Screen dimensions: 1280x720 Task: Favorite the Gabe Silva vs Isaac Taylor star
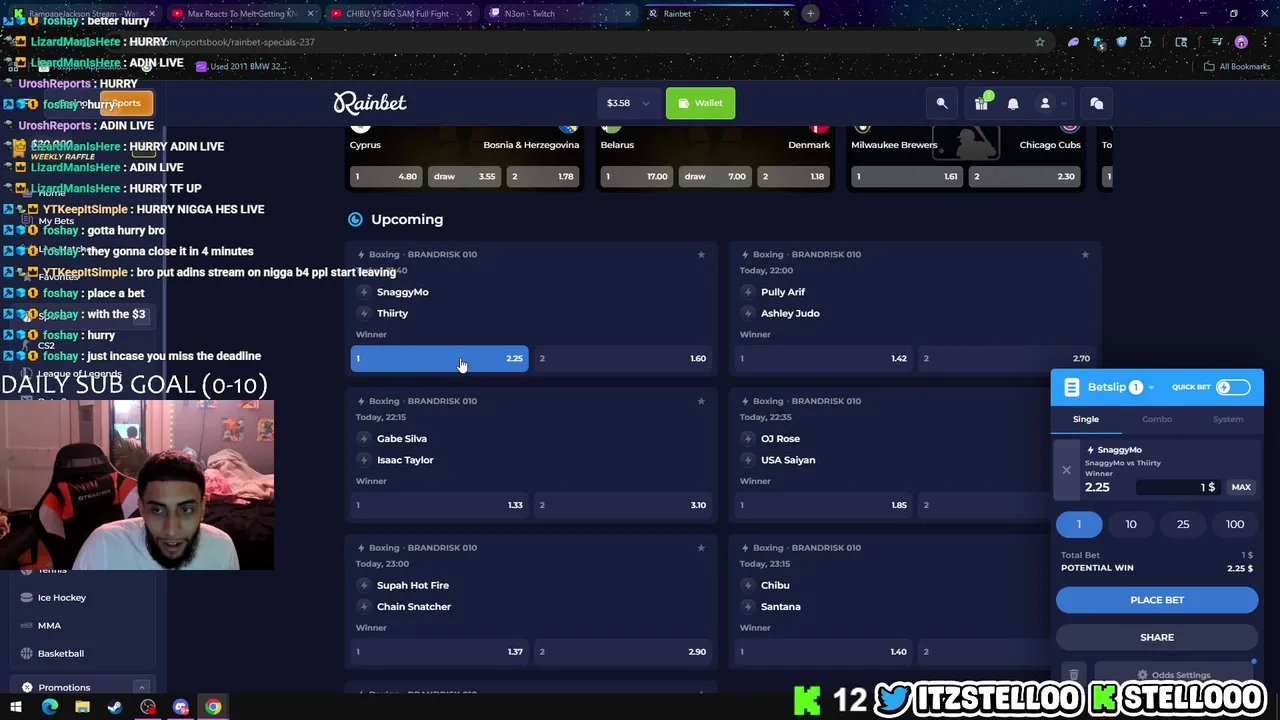tap(701, 401)
